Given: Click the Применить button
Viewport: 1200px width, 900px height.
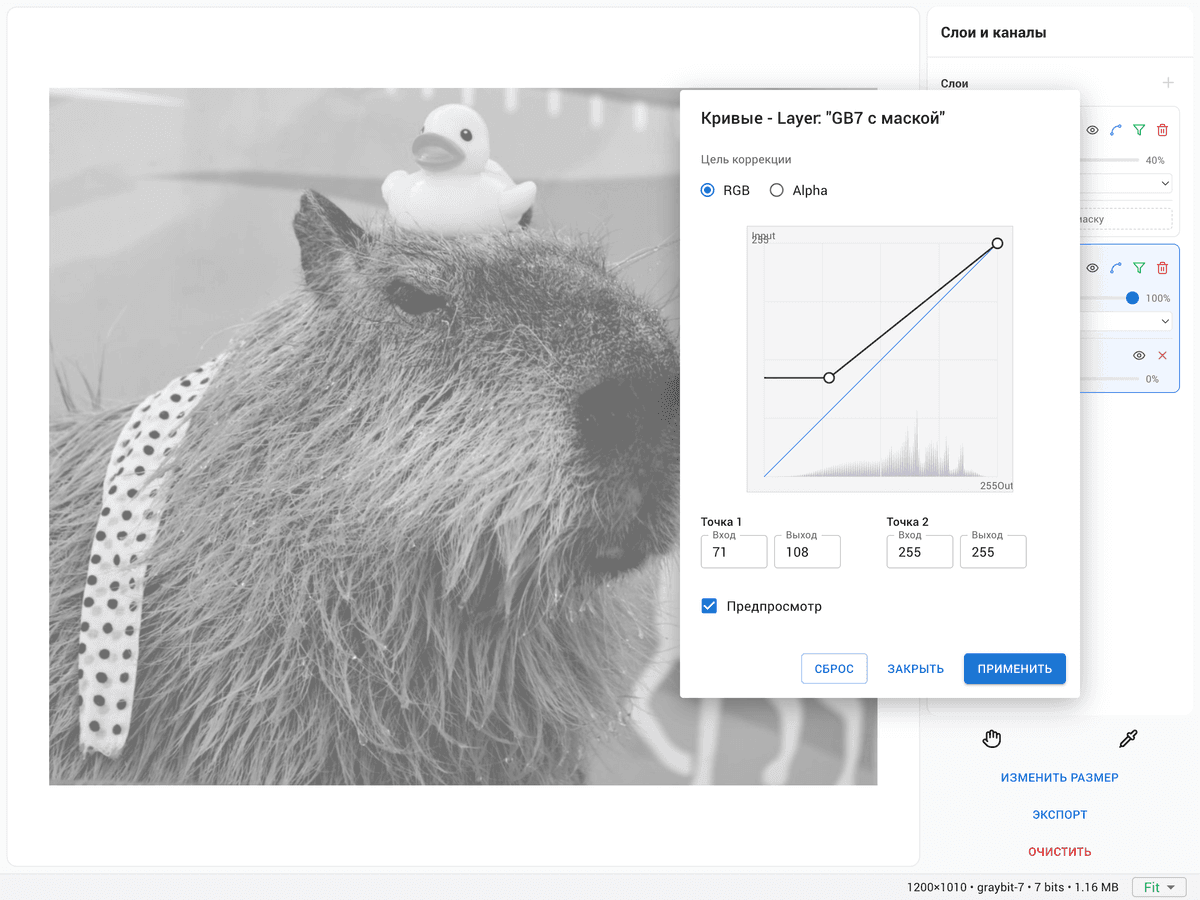Looking at the screenshot, I should [x=1014, y=669].
